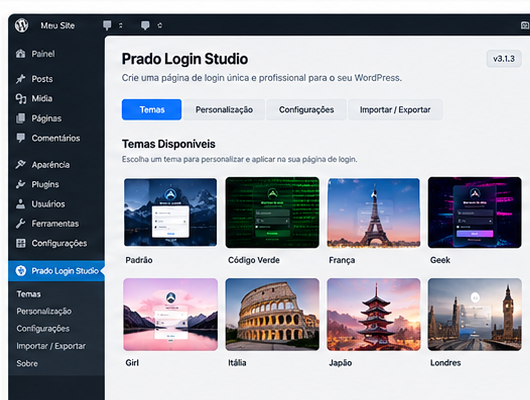Click the WordPress logo icon

click(21, 25)
